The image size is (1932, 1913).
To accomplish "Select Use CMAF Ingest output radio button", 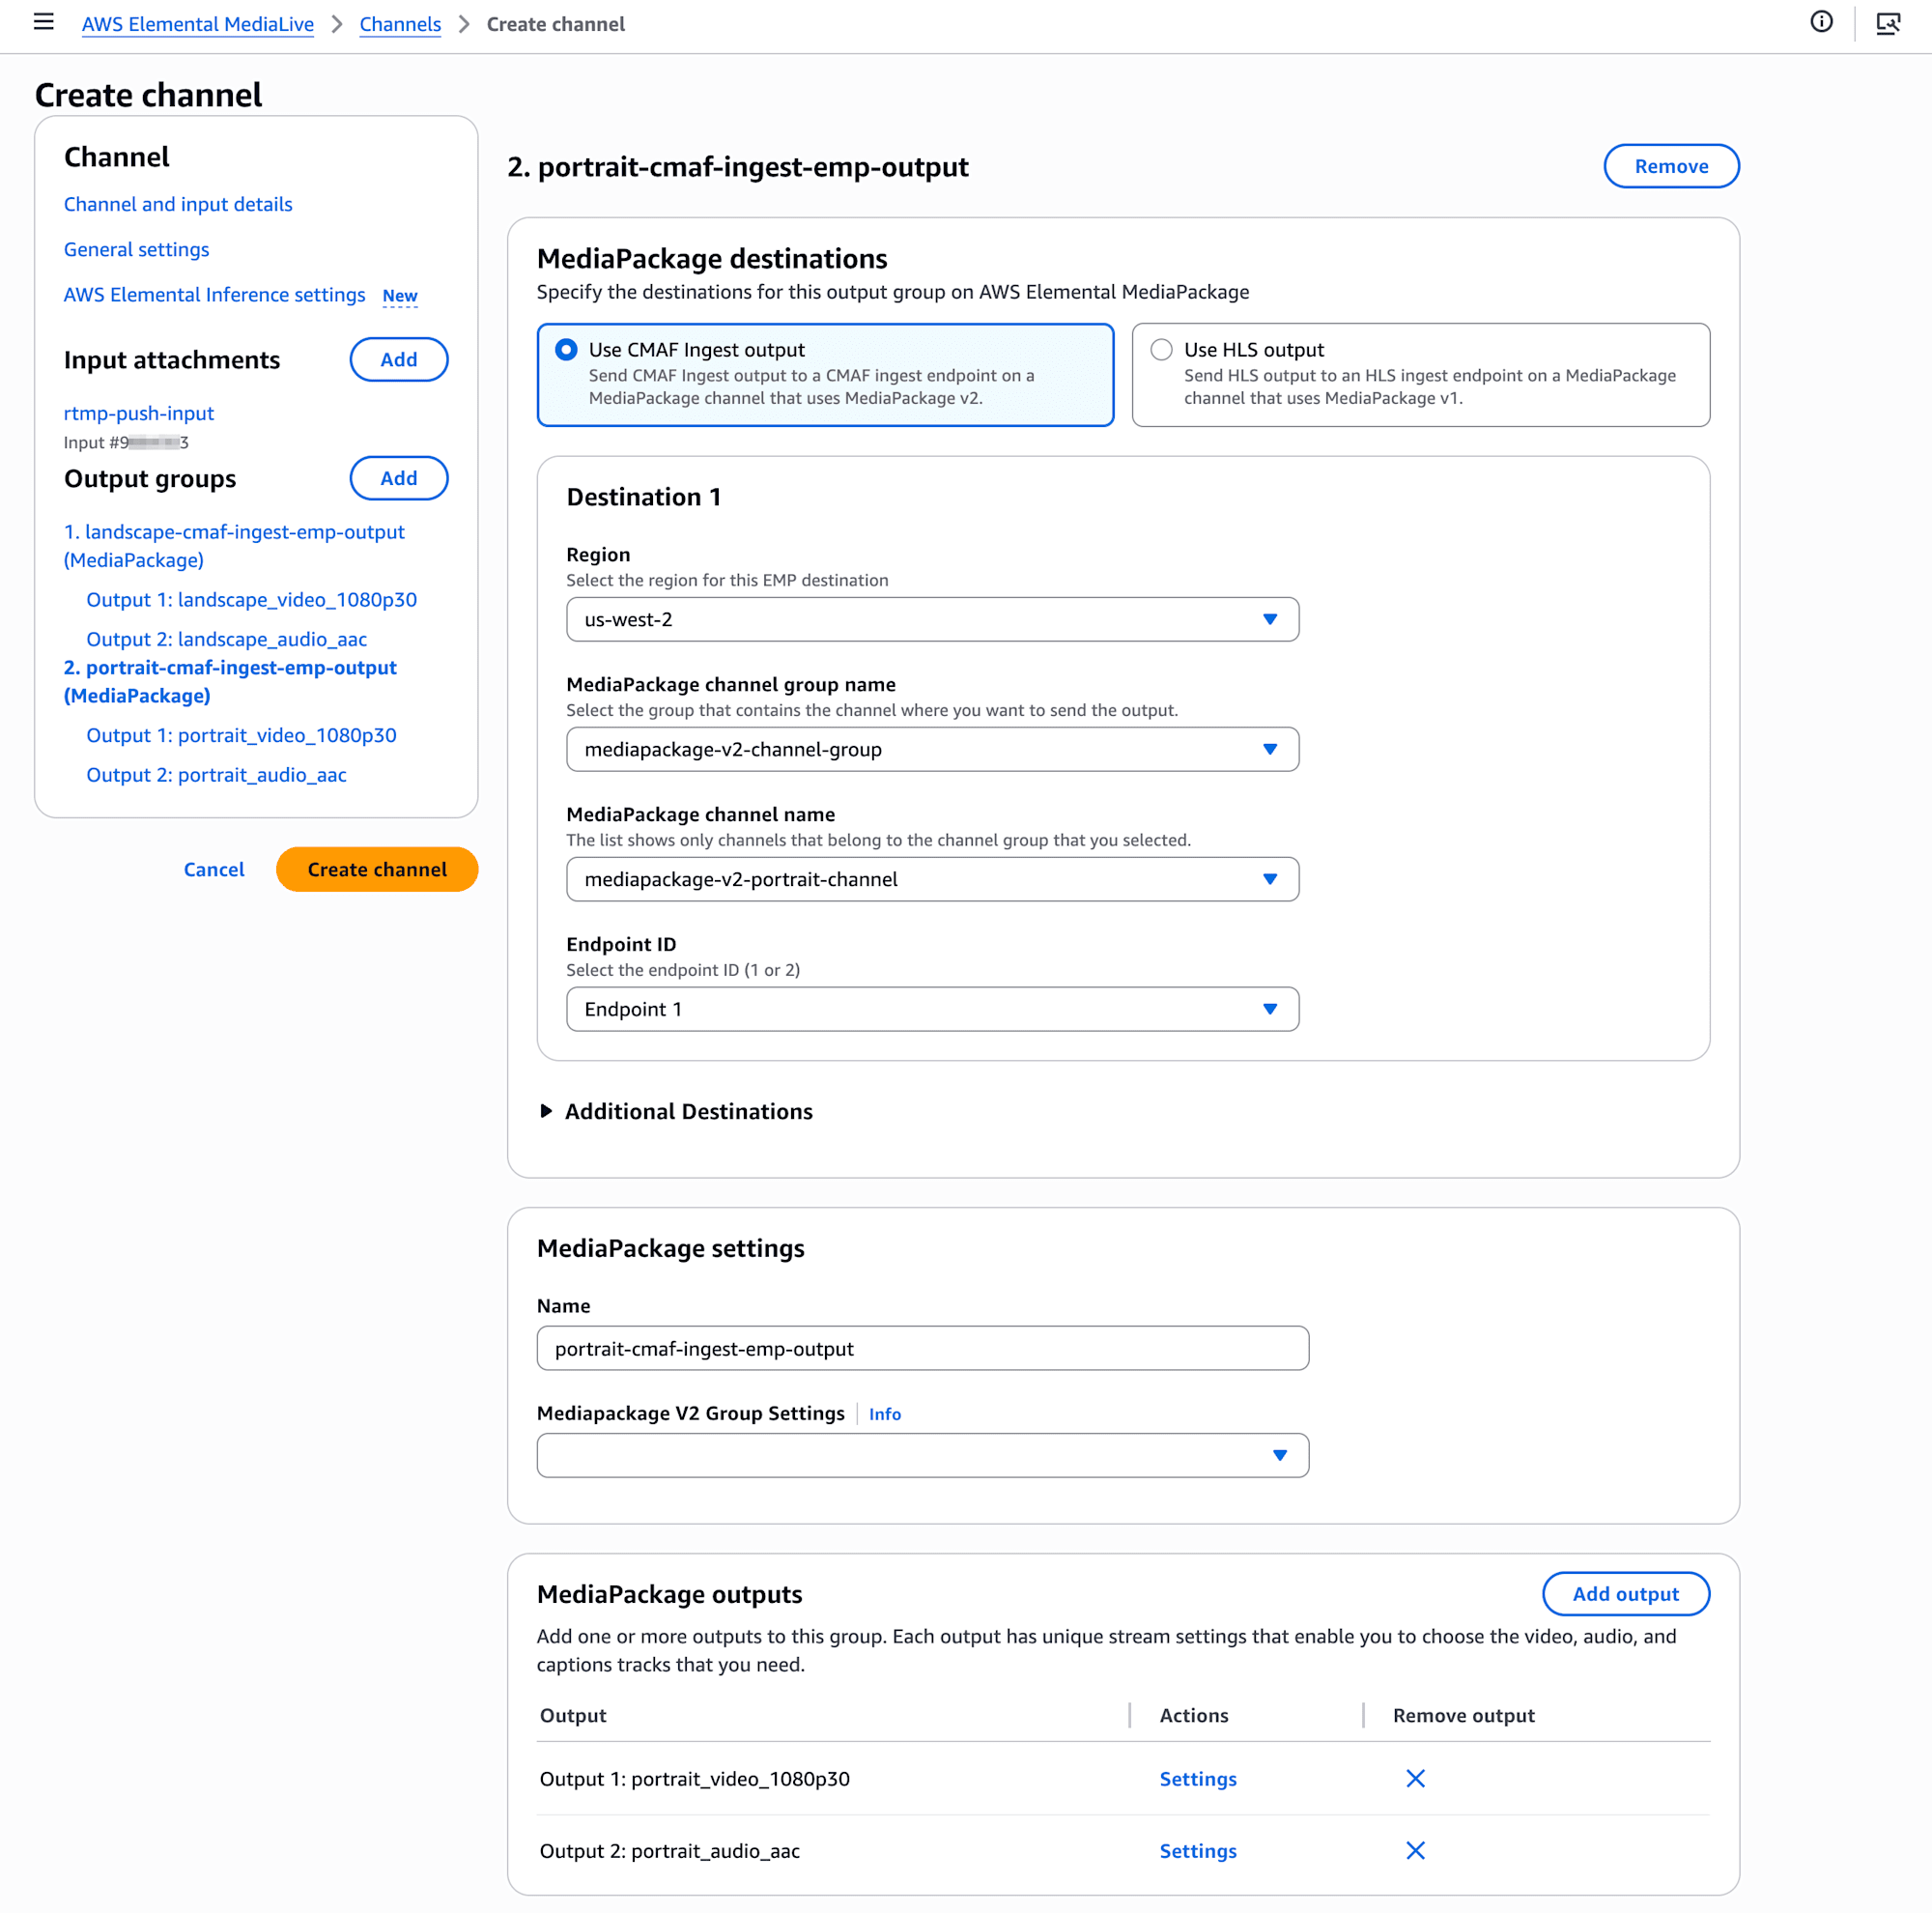I will coord(566,349).
